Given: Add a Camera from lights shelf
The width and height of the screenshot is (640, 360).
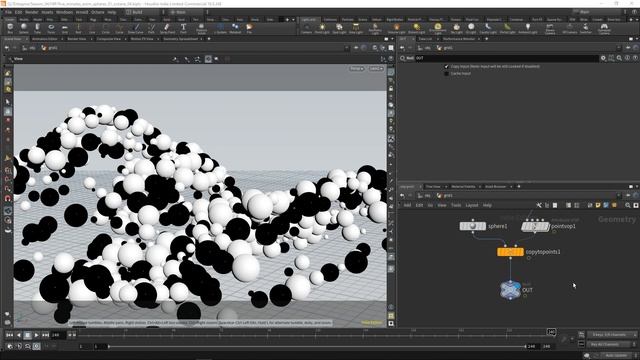Looking at the screenshot, I should [307, 28].
